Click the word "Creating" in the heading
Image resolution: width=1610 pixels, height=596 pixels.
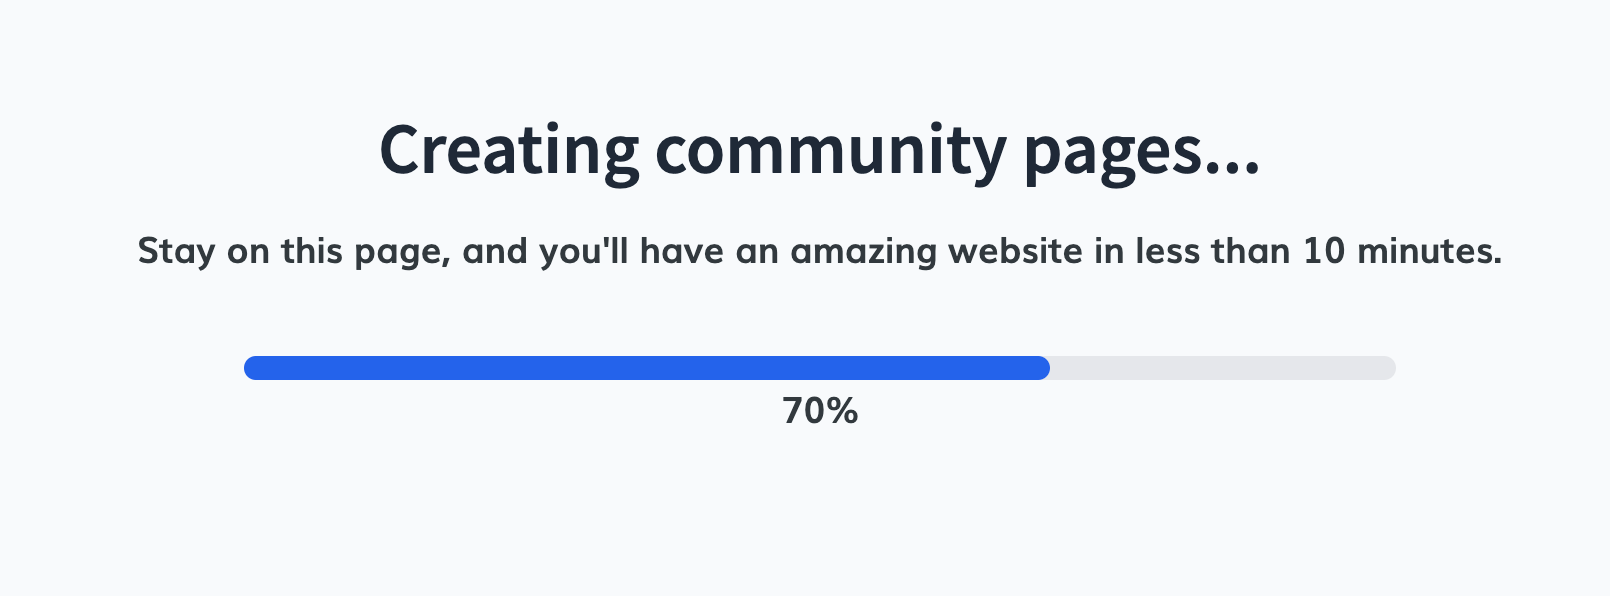[x=509, y=150]
